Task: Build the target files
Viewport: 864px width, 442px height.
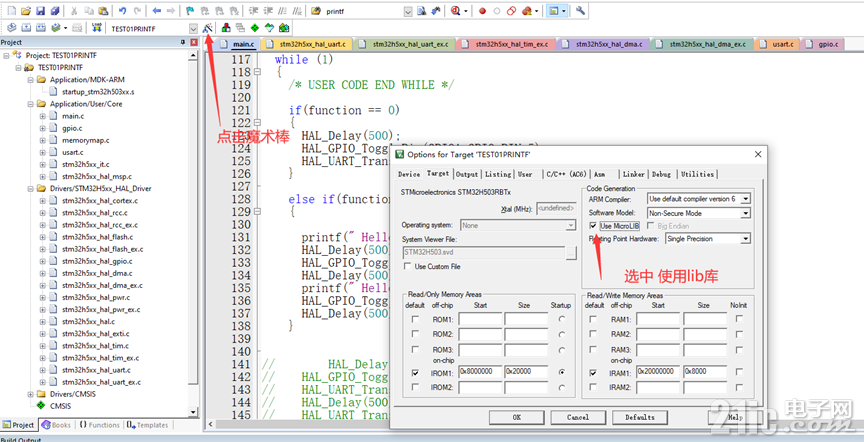Action: 26,28
